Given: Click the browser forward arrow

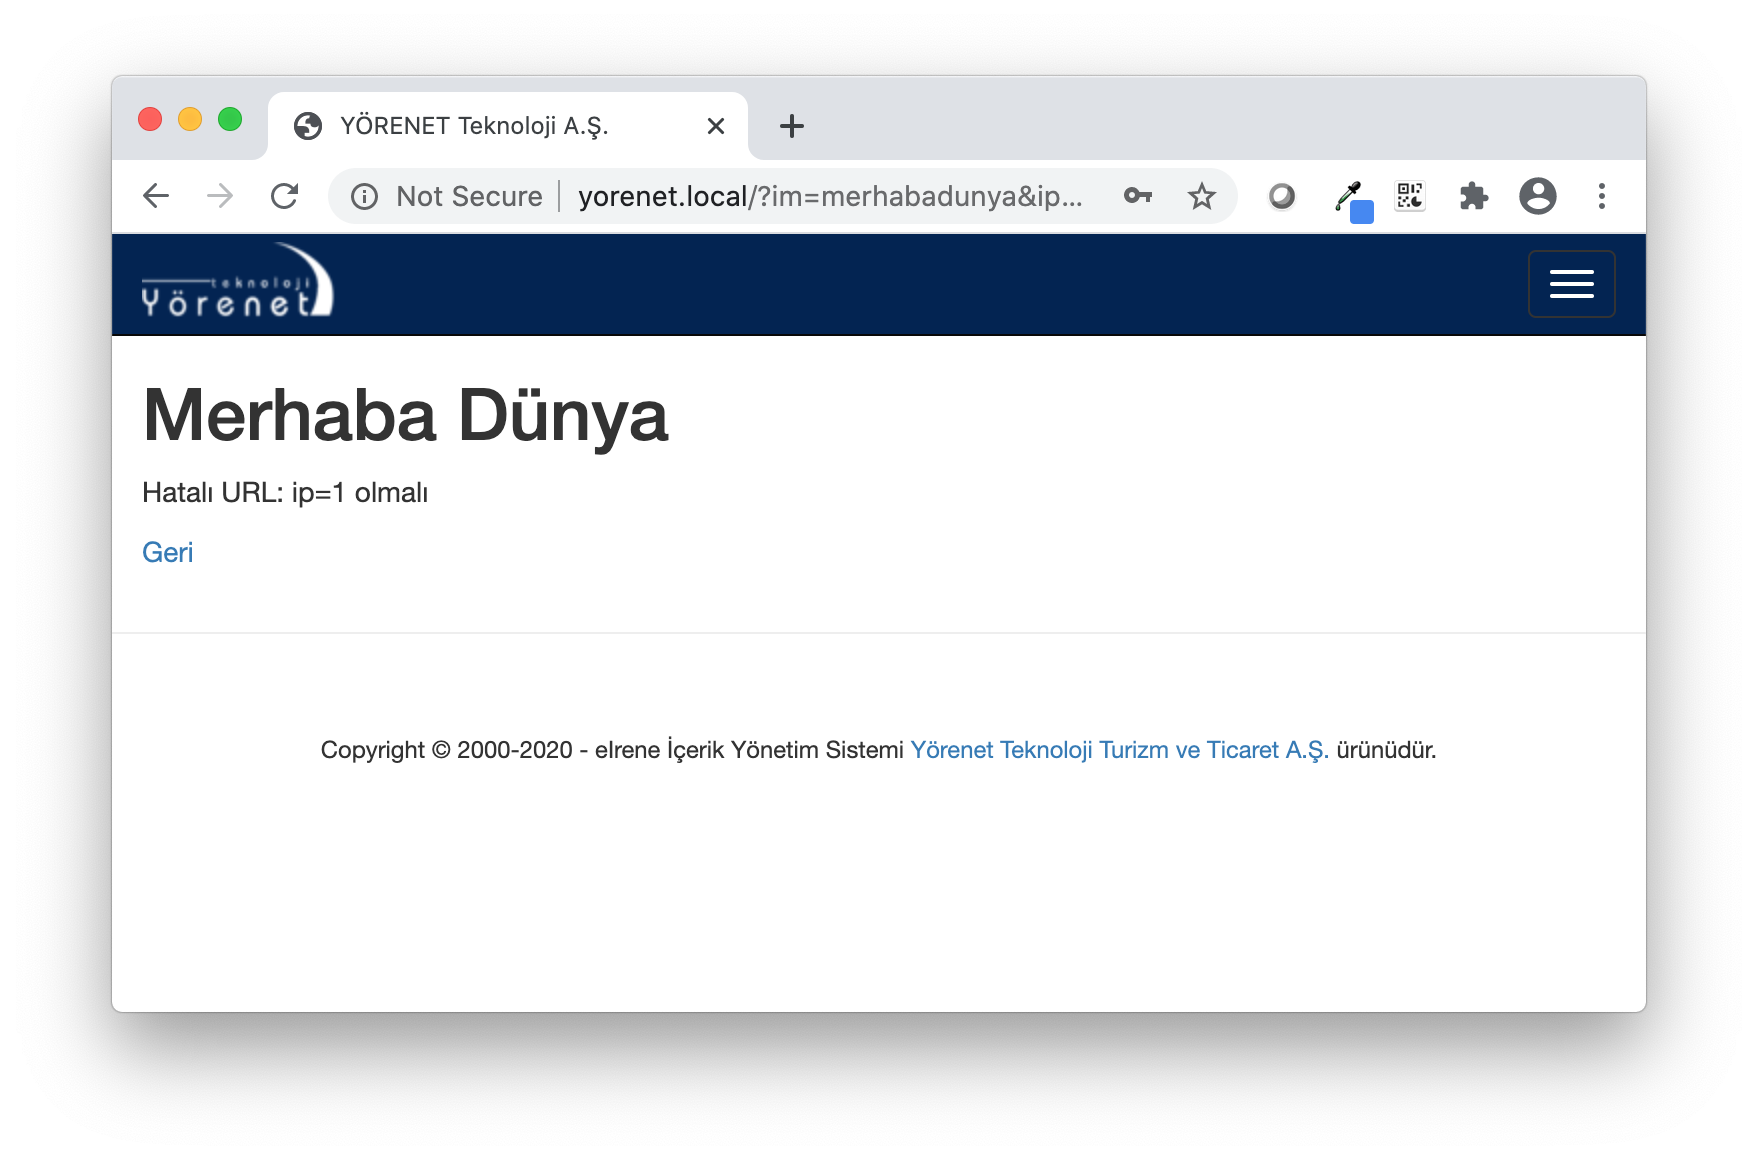Looking at the screenshot, I should click(x=220, y=196).
